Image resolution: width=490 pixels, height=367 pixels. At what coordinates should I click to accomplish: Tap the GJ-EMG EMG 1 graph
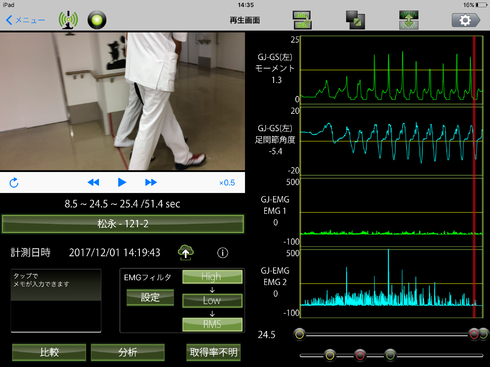[392, 213]
